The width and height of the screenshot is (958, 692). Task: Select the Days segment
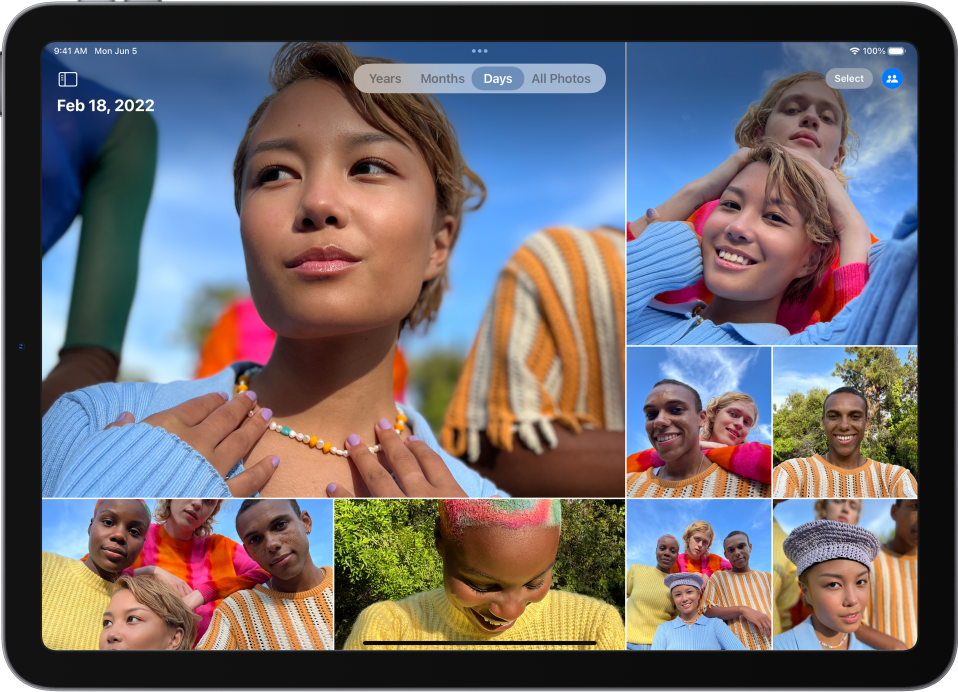[497, 78]
